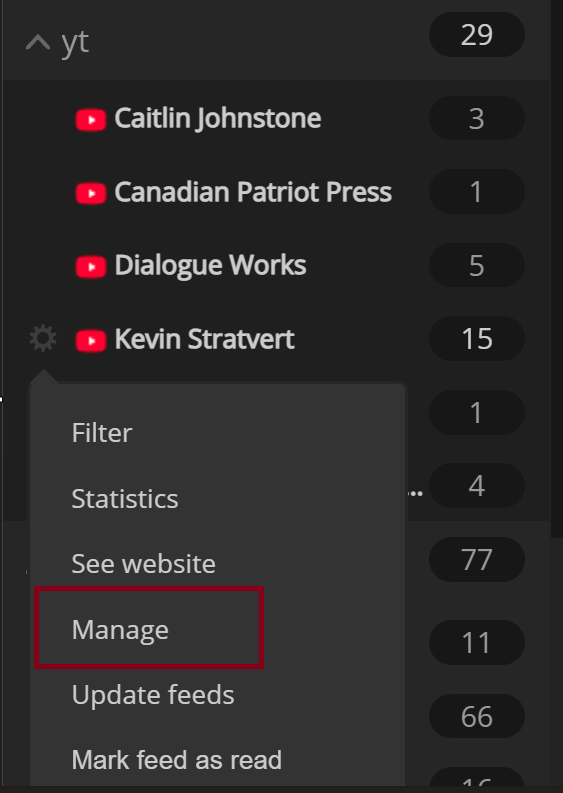Screen dimensions: 563x793
Task: Choose Manage in the feed menu
Action: tap(149, 628)
